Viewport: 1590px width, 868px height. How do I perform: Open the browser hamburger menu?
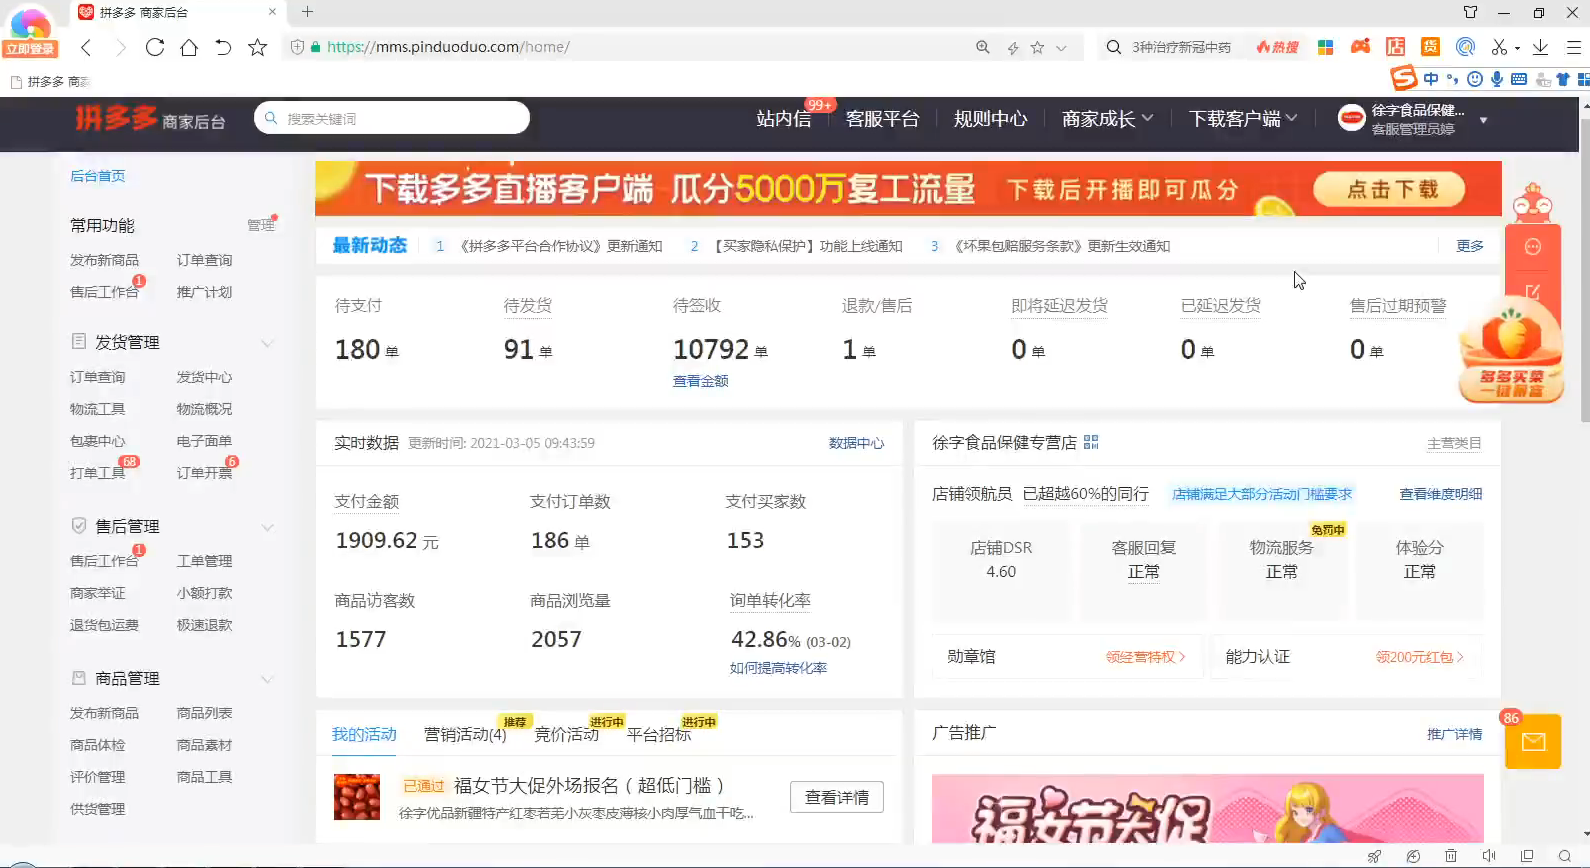click(1573, 47)
